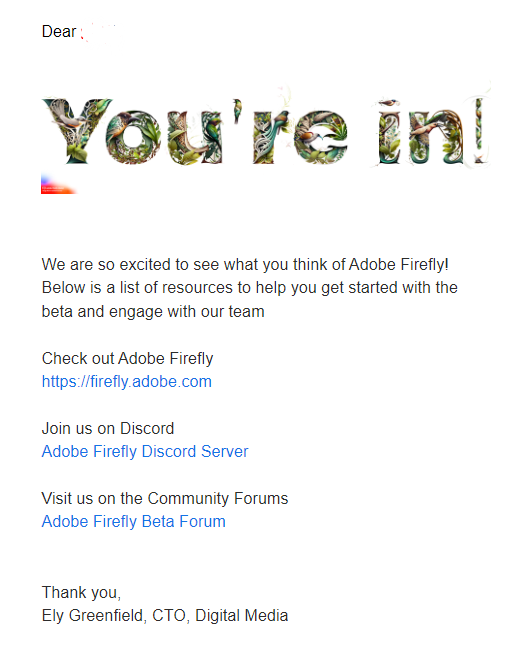The image size is (507, 658).
Task: Click the Join us on Discord heading
Action: coord(108,428)
